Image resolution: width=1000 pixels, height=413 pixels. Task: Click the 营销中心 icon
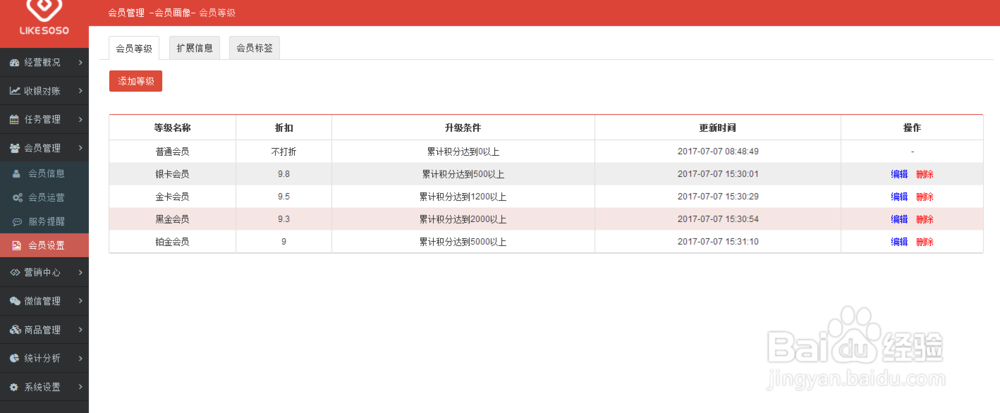[x=15, y=272]
